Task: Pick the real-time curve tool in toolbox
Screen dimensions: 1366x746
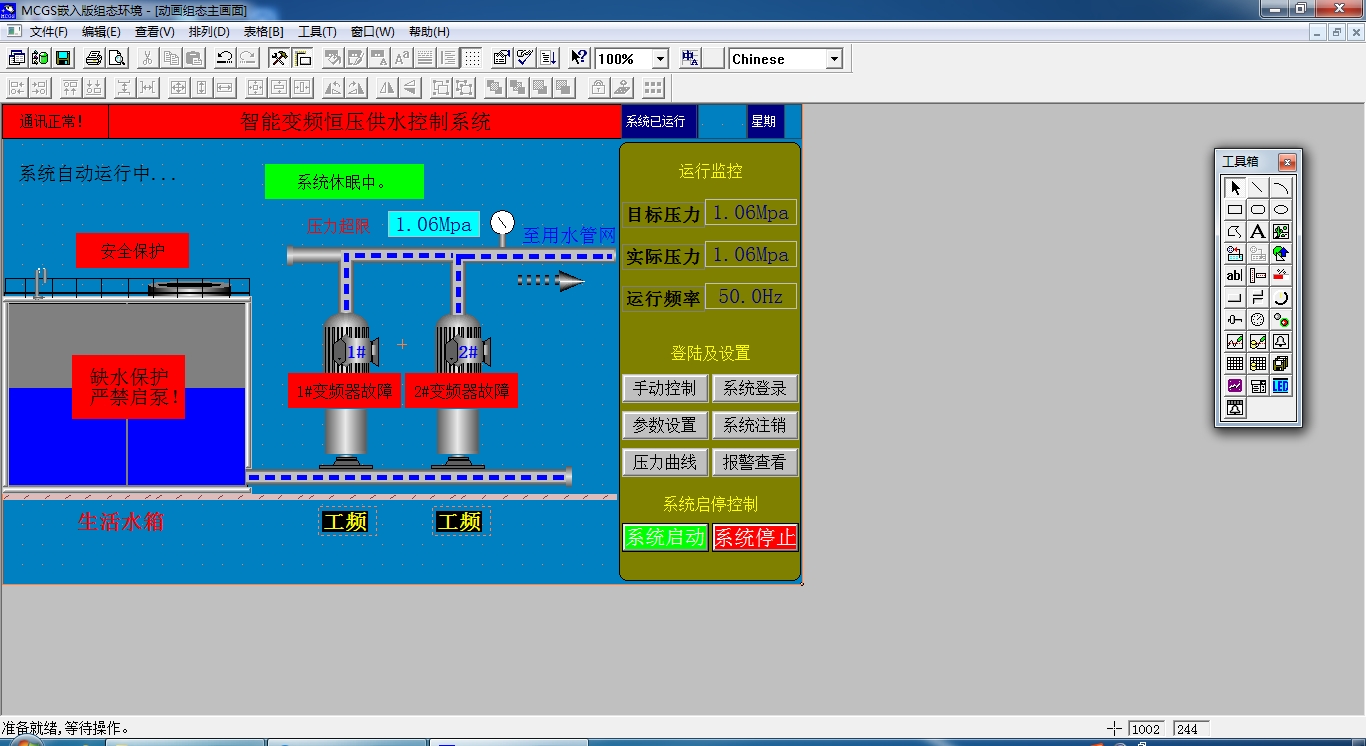Action: pyautogui.click(x=1235, y=342)
